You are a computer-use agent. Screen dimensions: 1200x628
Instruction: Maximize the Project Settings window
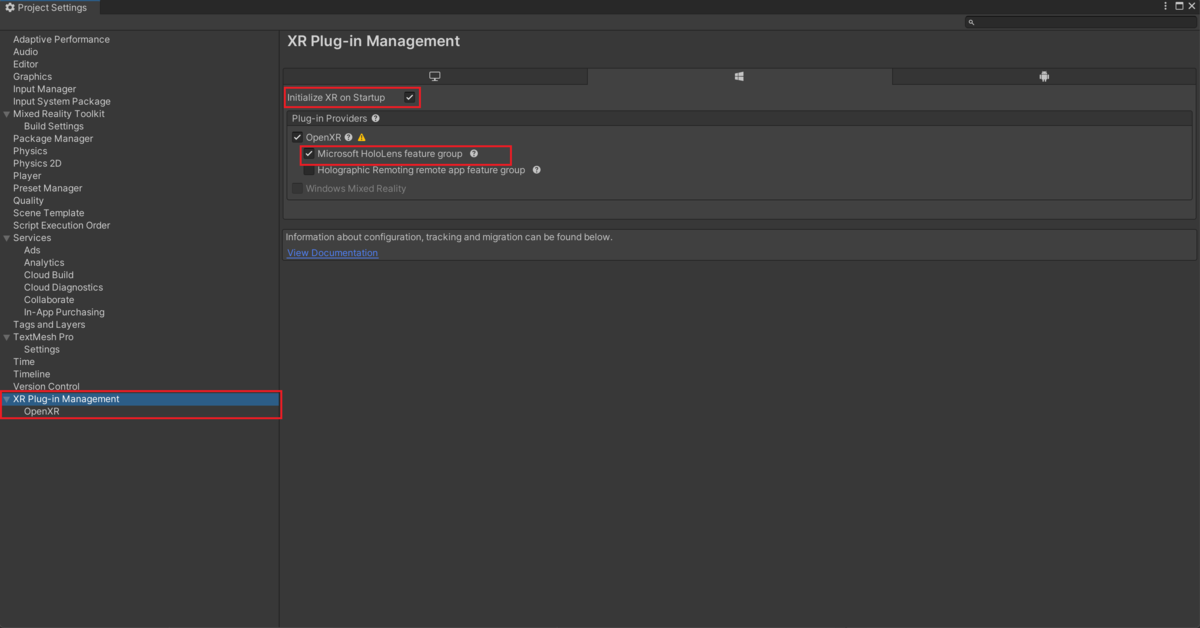pyautogui.click(x=1179, y=6)
